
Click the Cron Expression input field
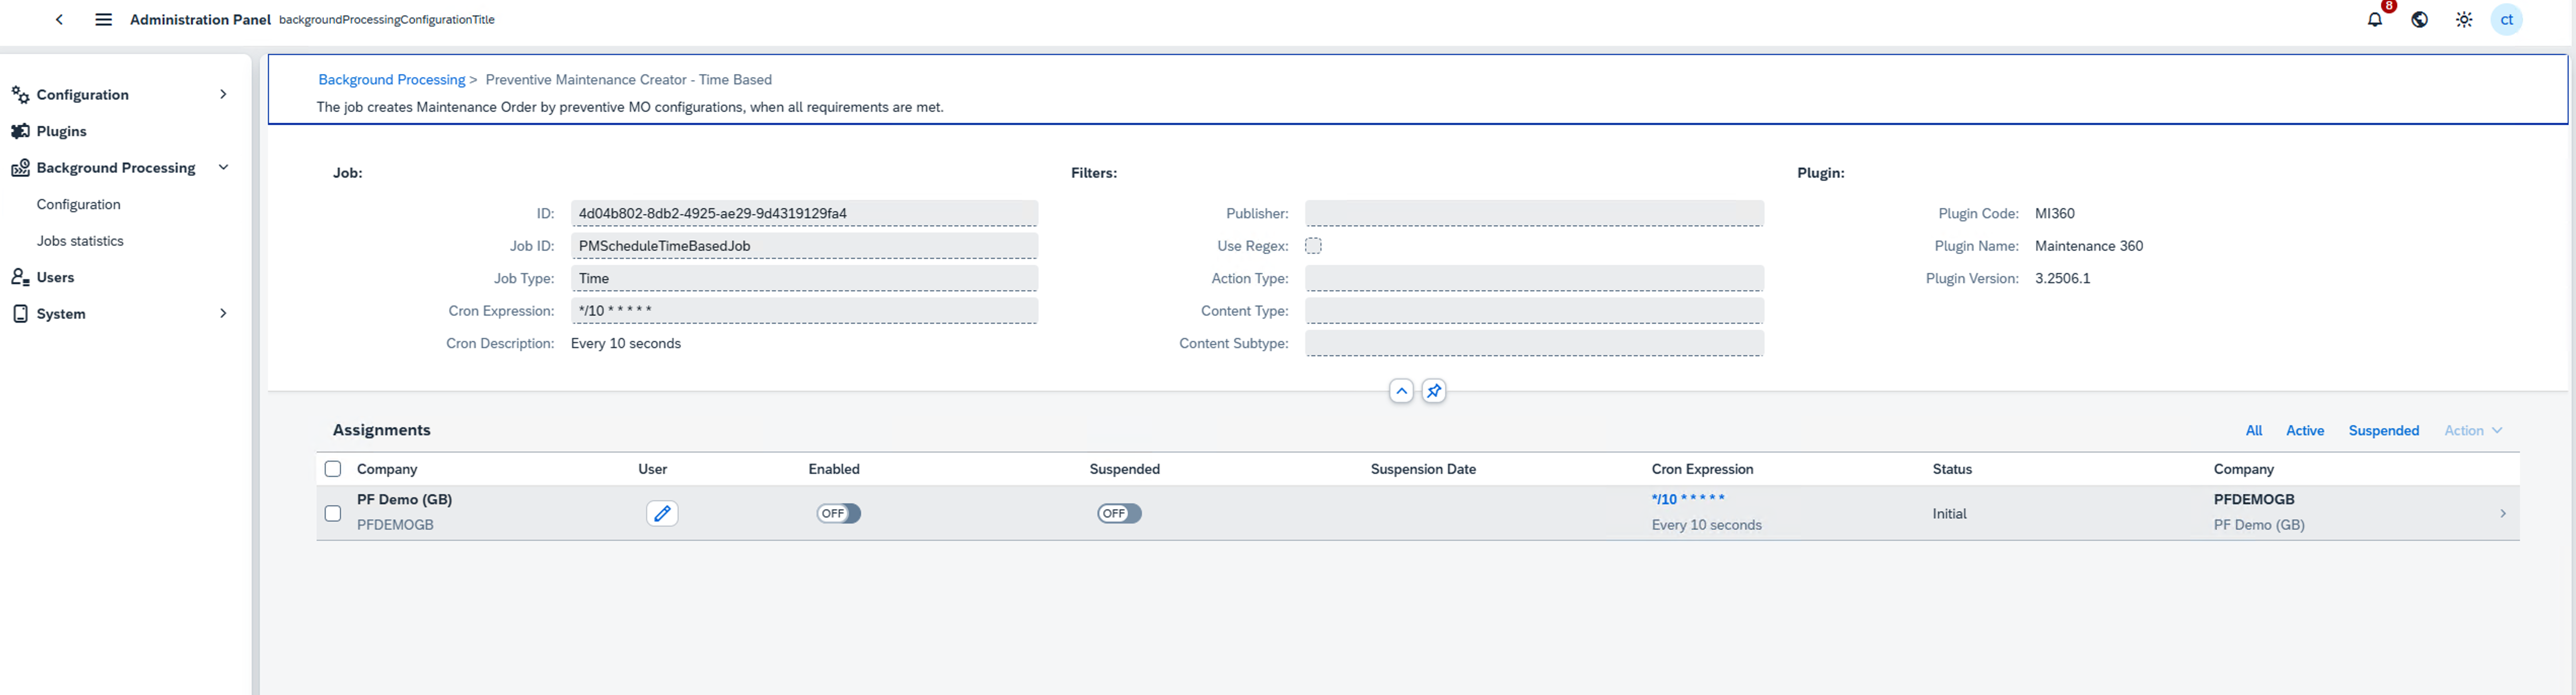(804, 311)
